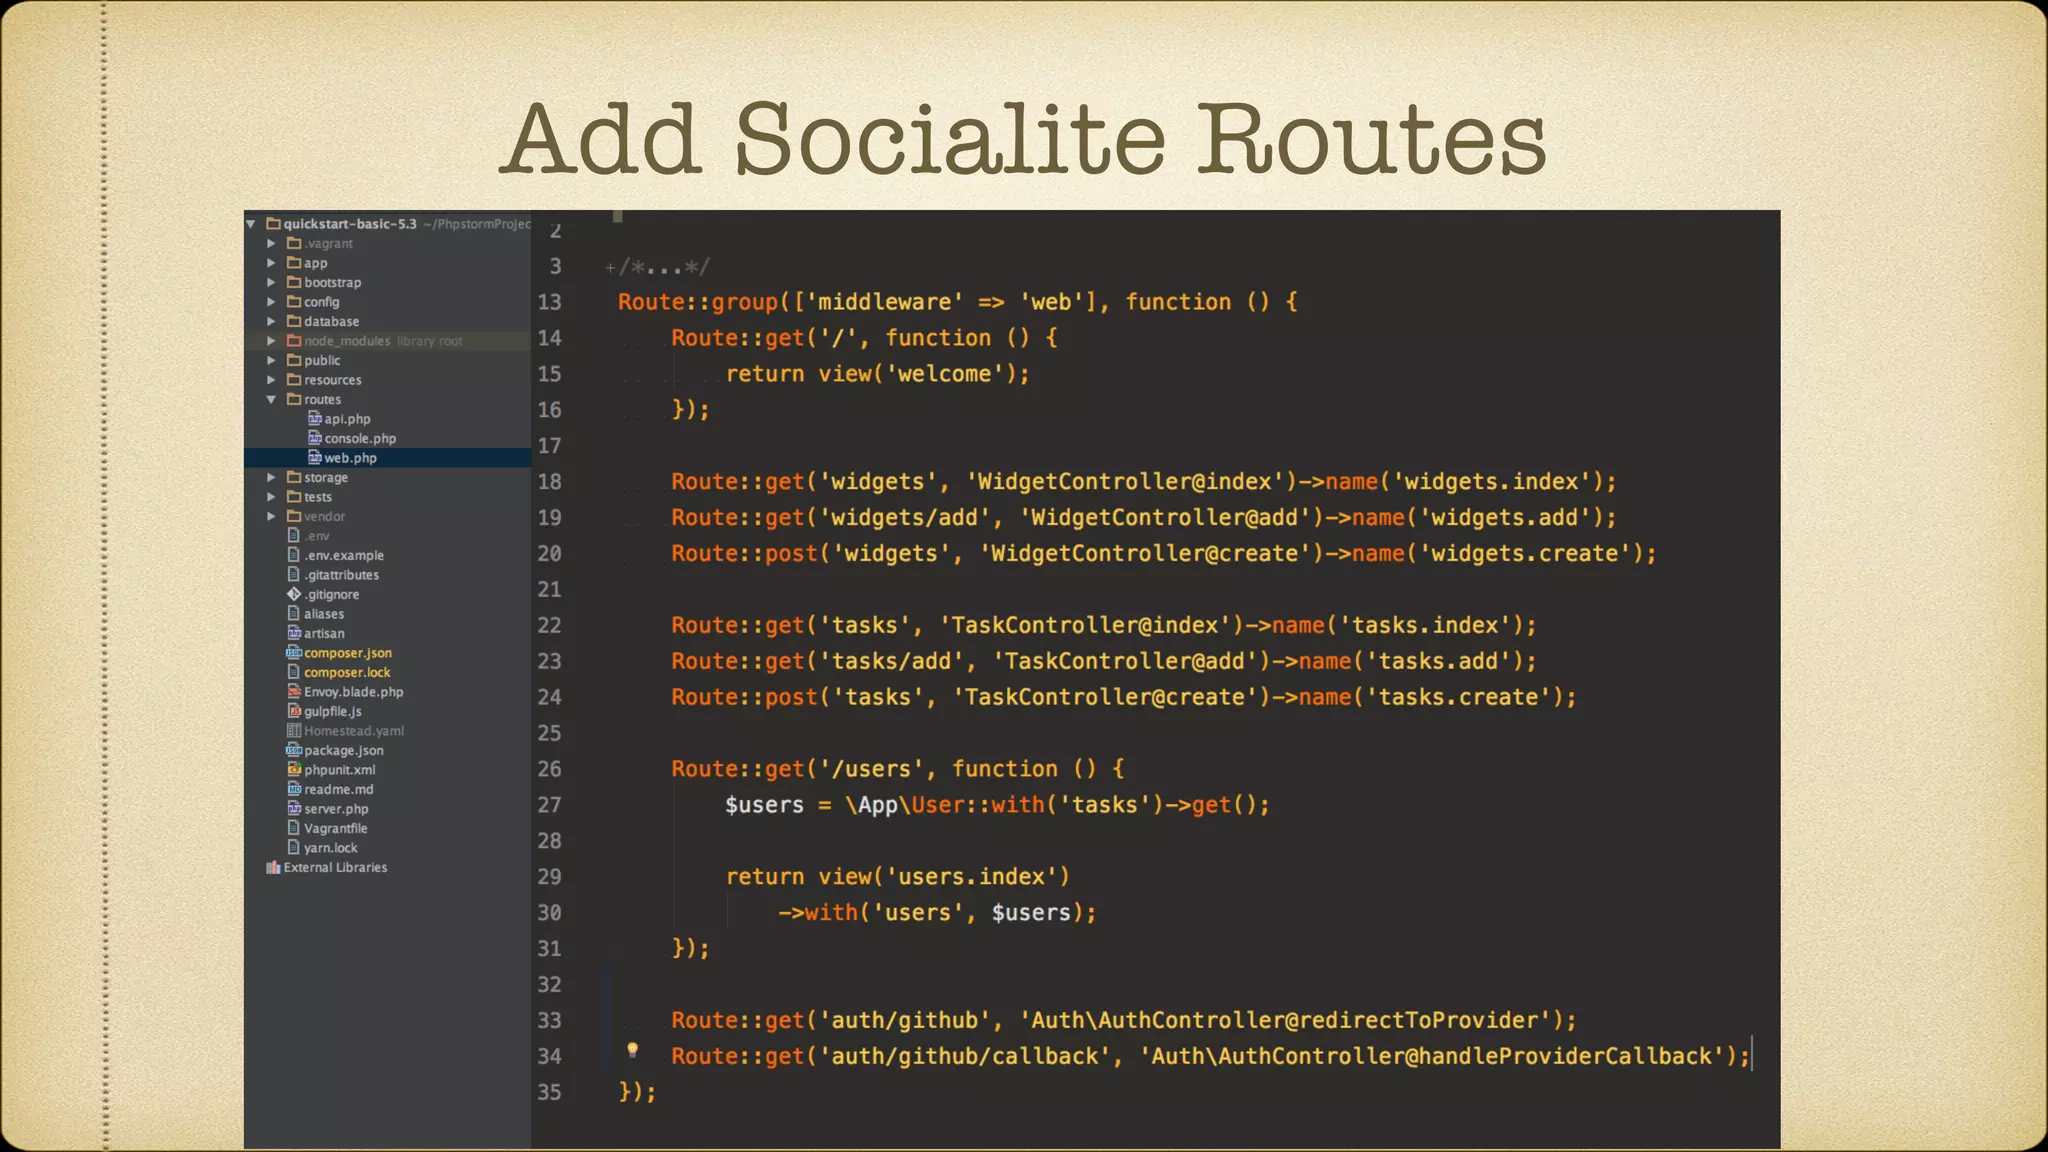Expand the app folder arrow
Viewport: 2048px width, 1152px height.
pyautogui.click(x=271, y=263)
